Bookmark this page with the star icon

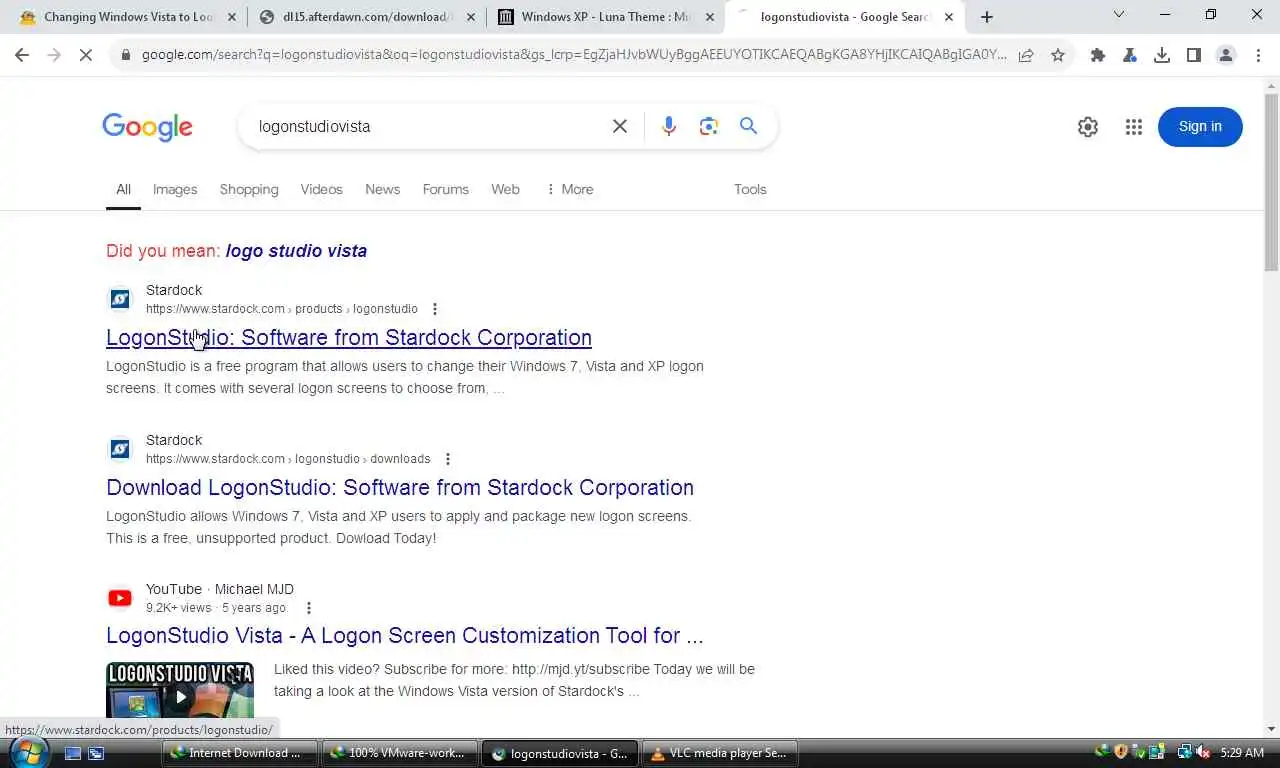pyautogui.click(x=1058, y=55)
